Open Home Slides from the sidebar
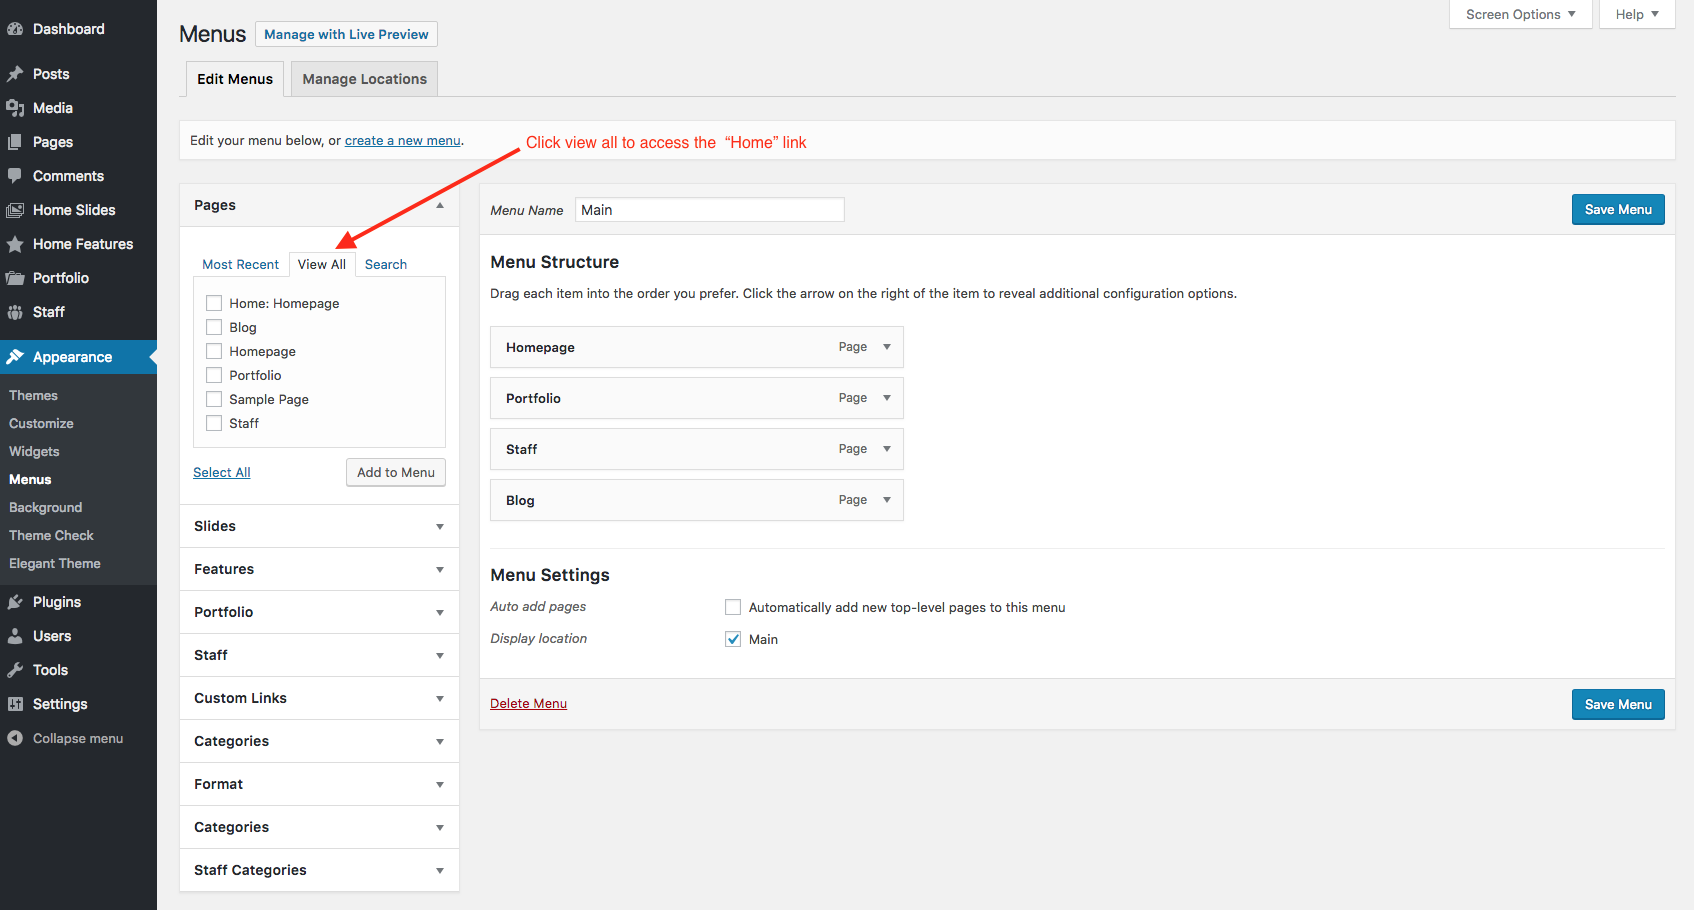This screenshot has height=910, width=1694. 17,209
